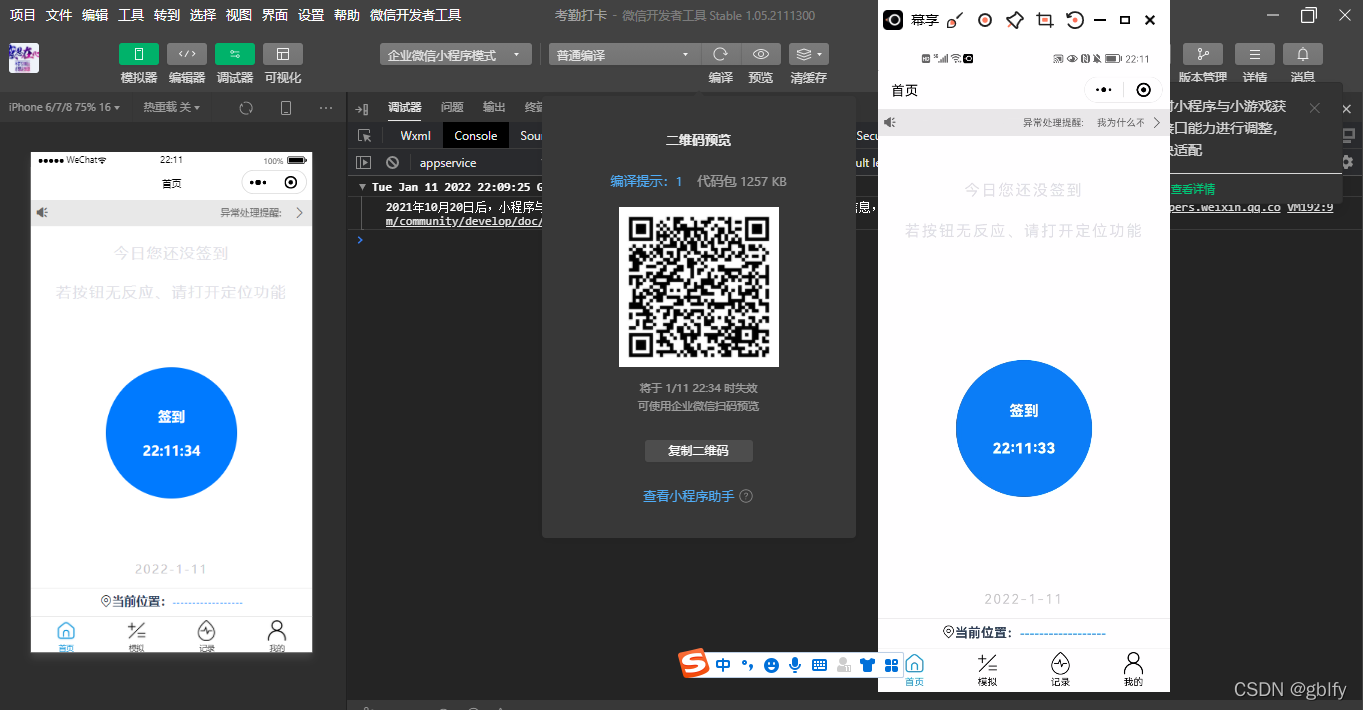Pin the 幕享 window on top
The height and width of the screenshot is (710, 1363).
(x=1015, y=20)
